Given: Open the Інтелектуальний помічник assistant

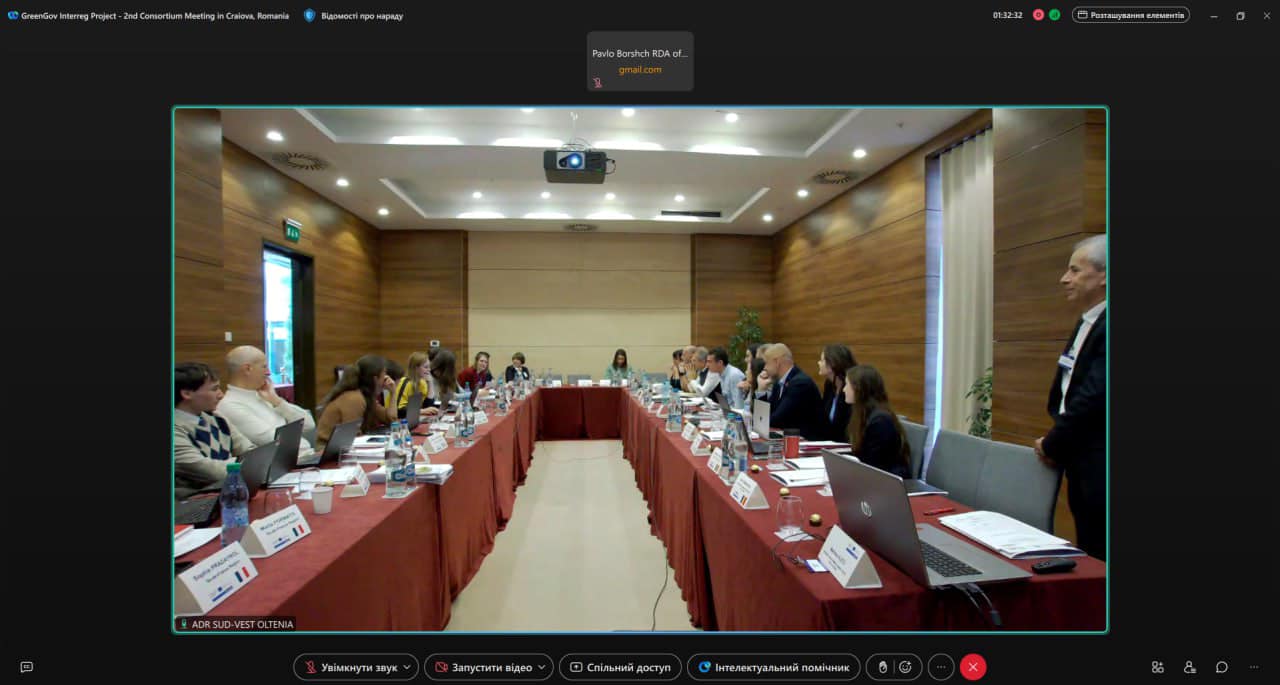Looking at the screenshot, I should coord(774,667).
